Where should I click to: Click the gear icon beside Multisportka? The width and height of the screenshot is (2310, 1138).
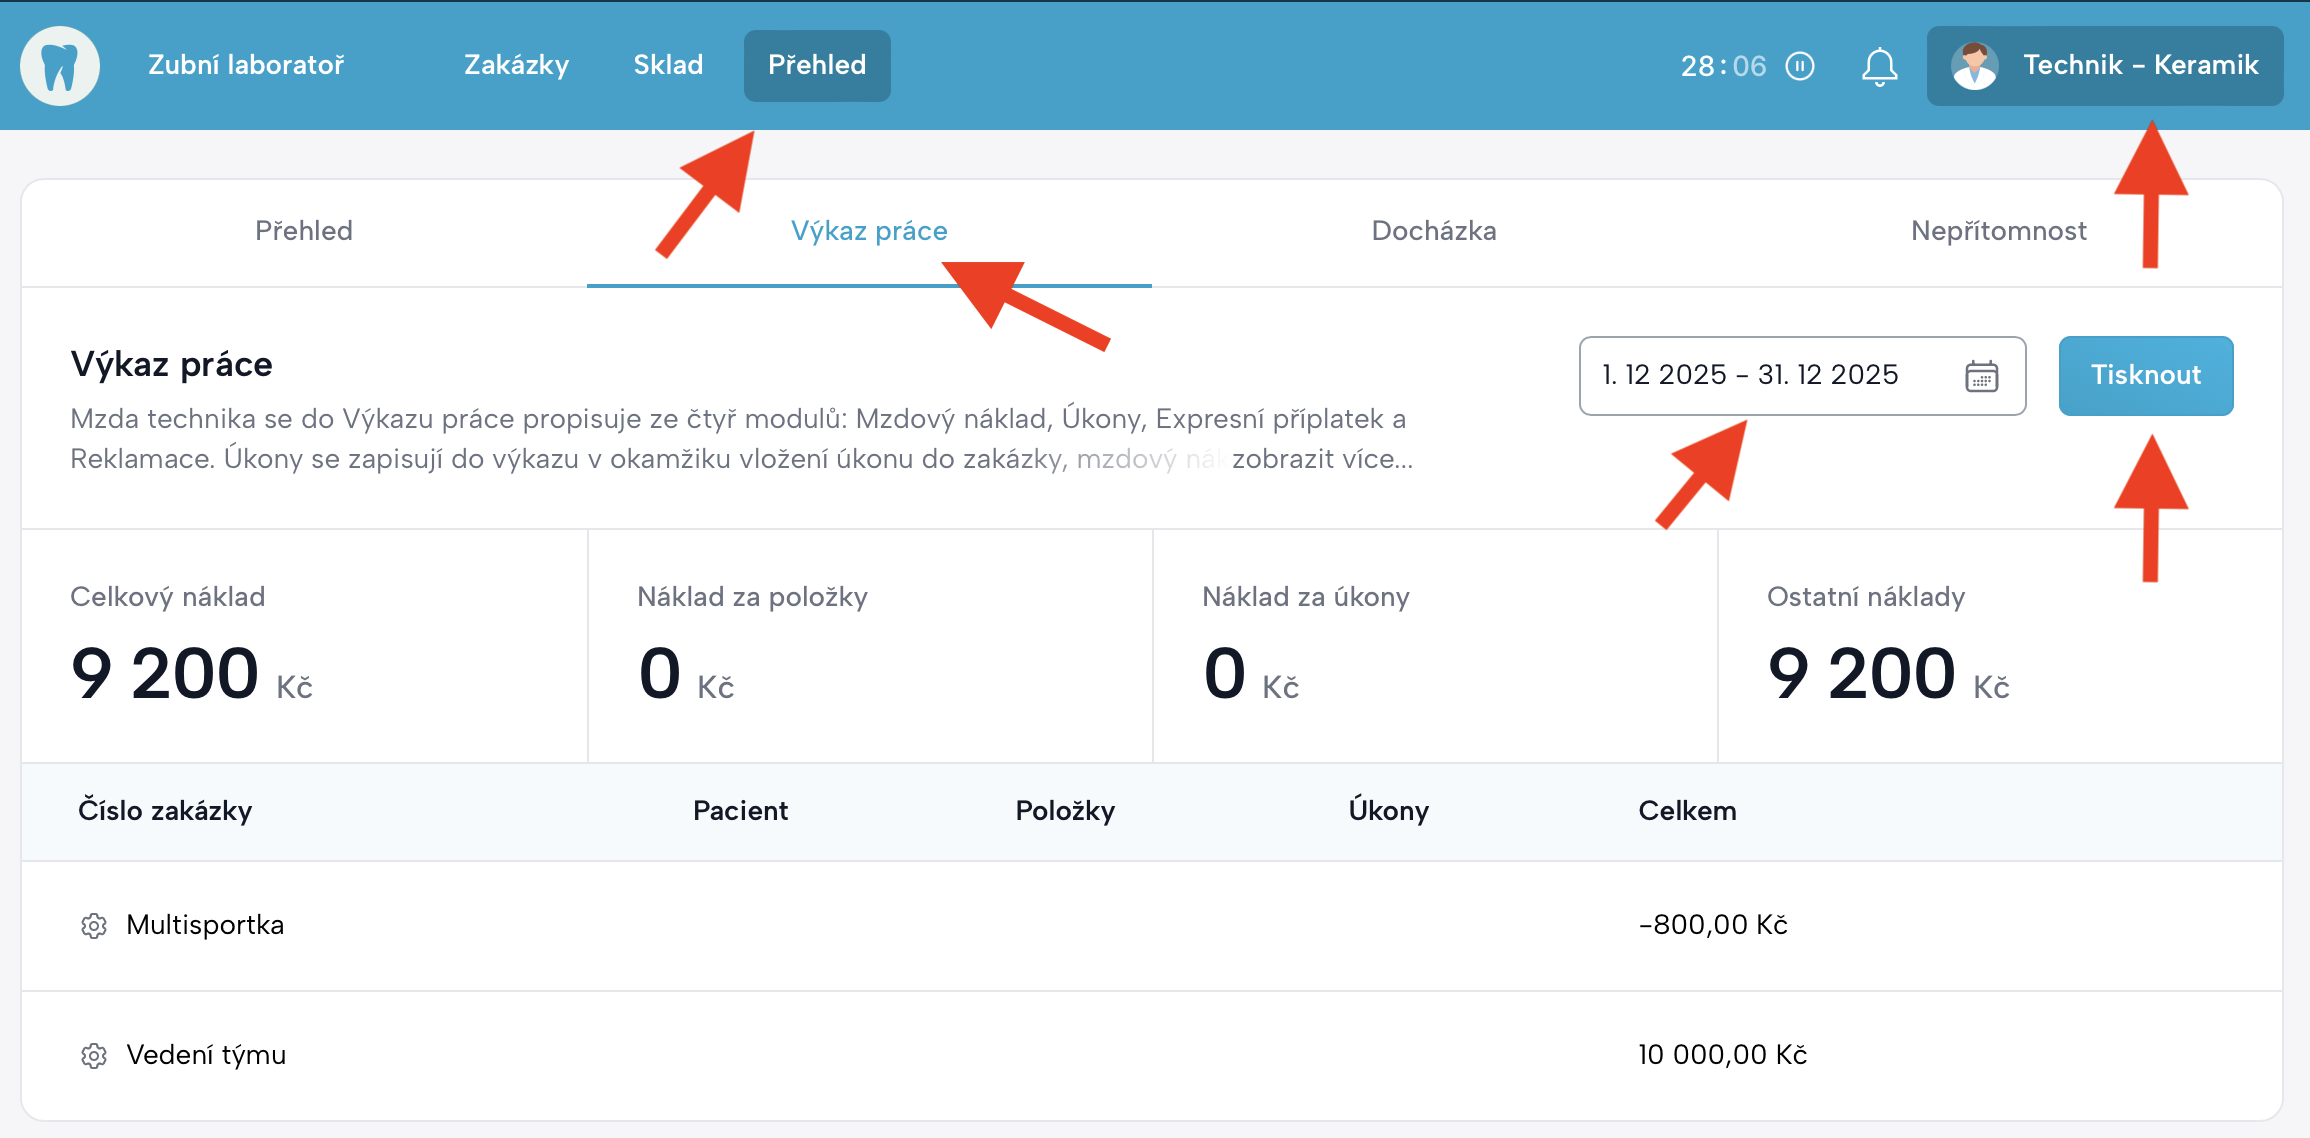(94, 926)
